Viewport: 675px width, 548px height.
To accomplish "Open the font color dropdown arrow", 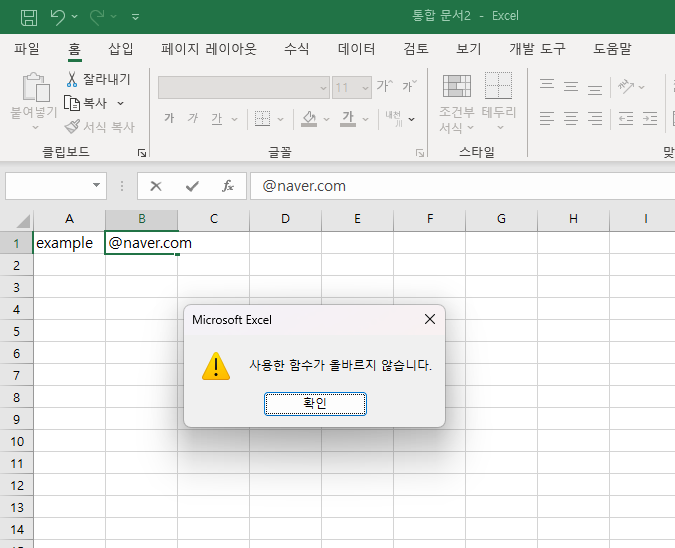I will click(365, 119).
